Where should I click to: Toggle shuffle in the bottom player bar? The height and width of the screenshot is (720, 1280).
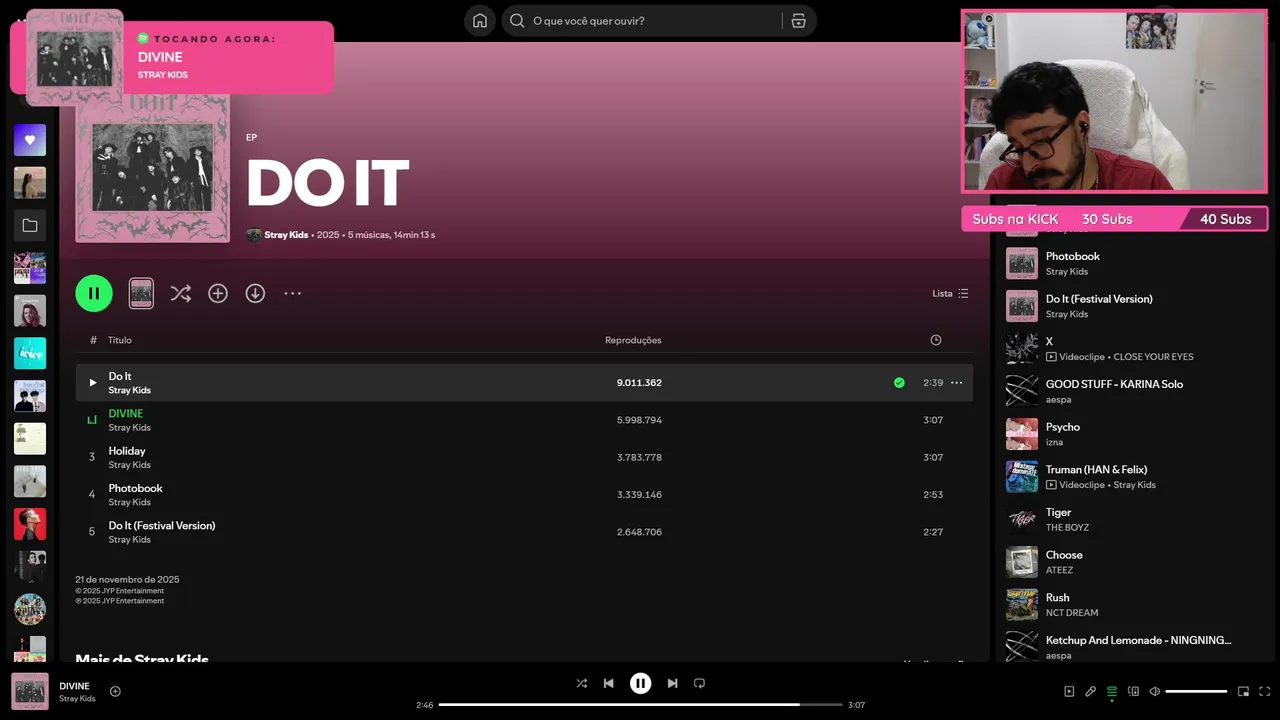[582, 683]
